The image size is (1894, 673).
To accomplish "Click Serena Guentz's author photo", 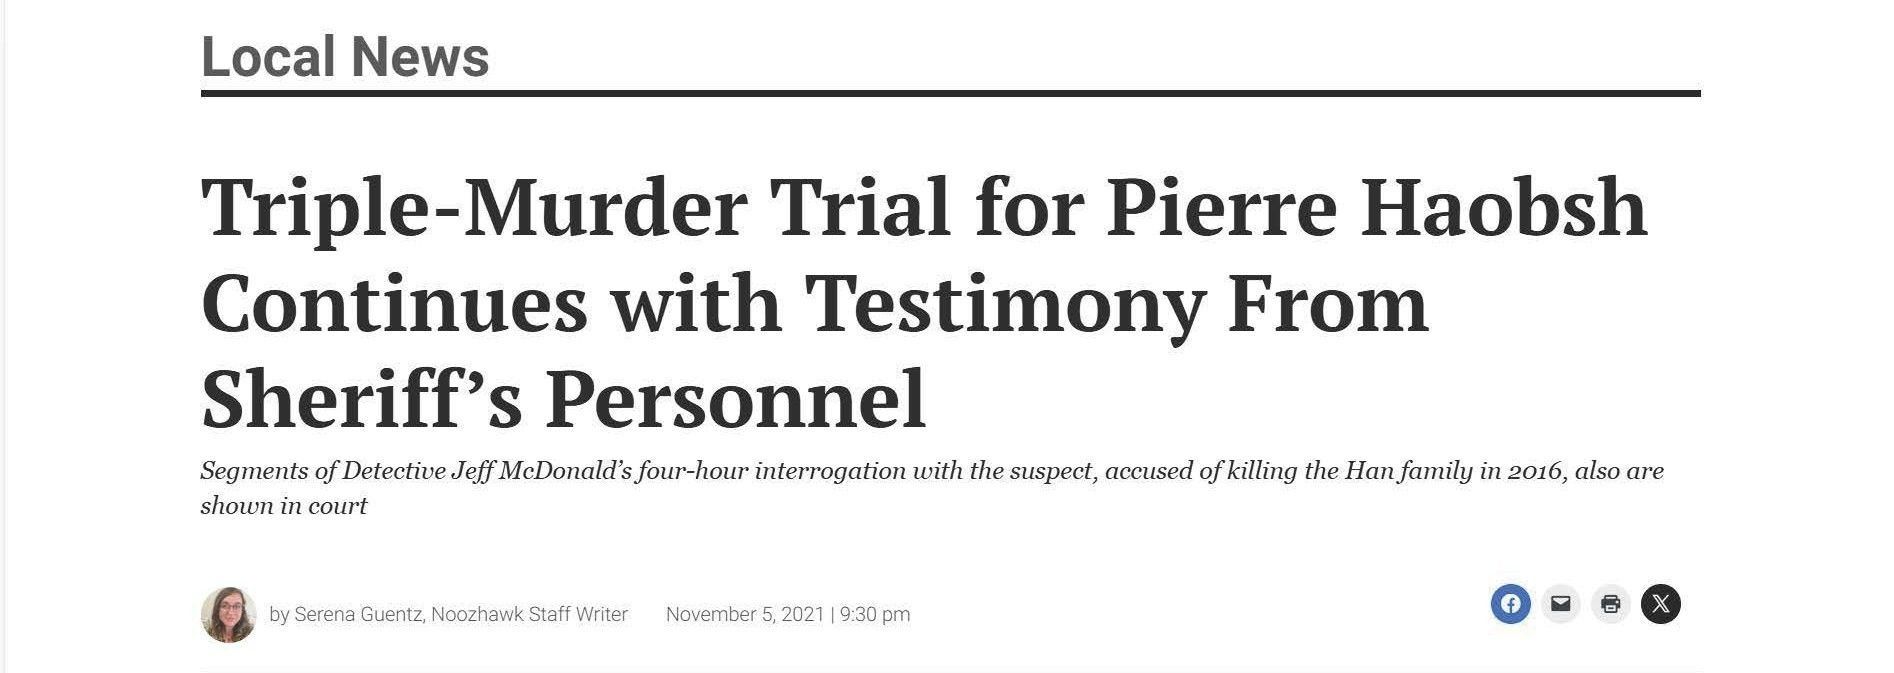I will 228,614.
